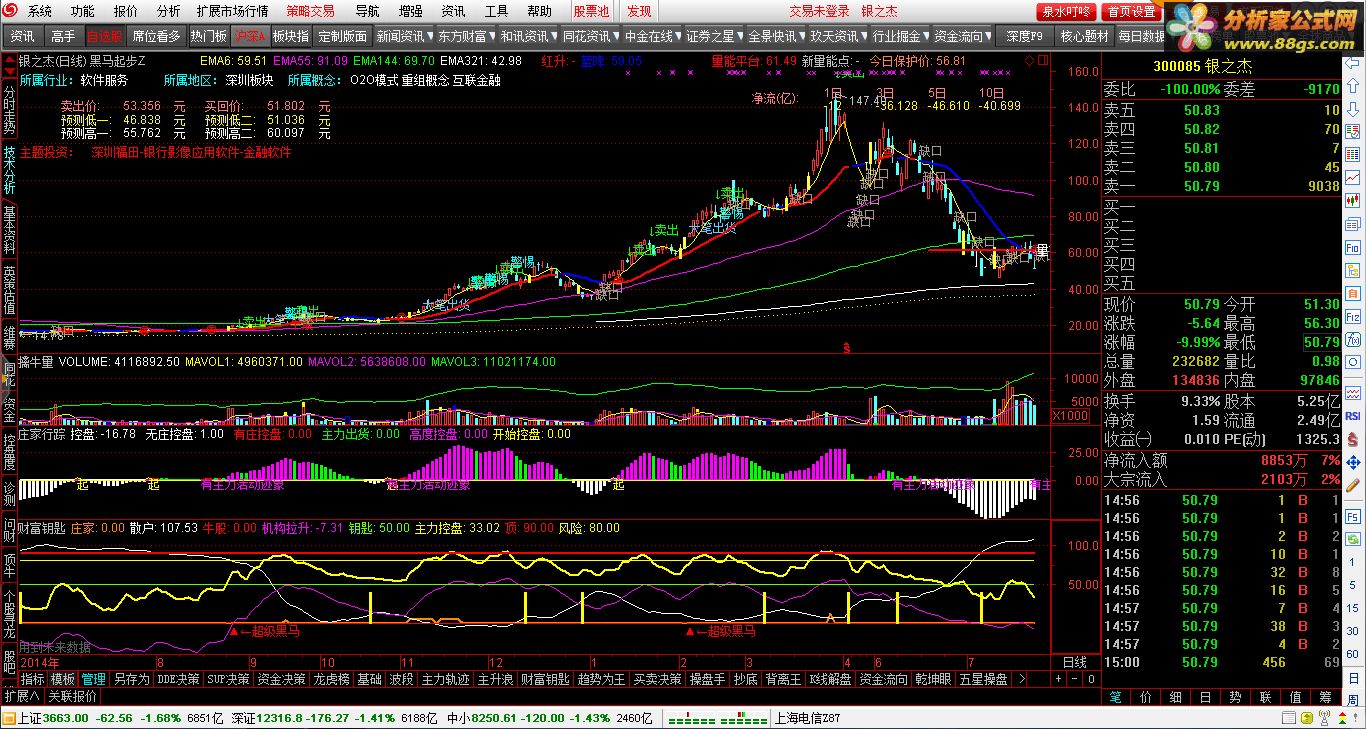Select the DDE决策 indicator tab
The image size is (1366, 729).
pyautogui.click(x=178, y=679)
